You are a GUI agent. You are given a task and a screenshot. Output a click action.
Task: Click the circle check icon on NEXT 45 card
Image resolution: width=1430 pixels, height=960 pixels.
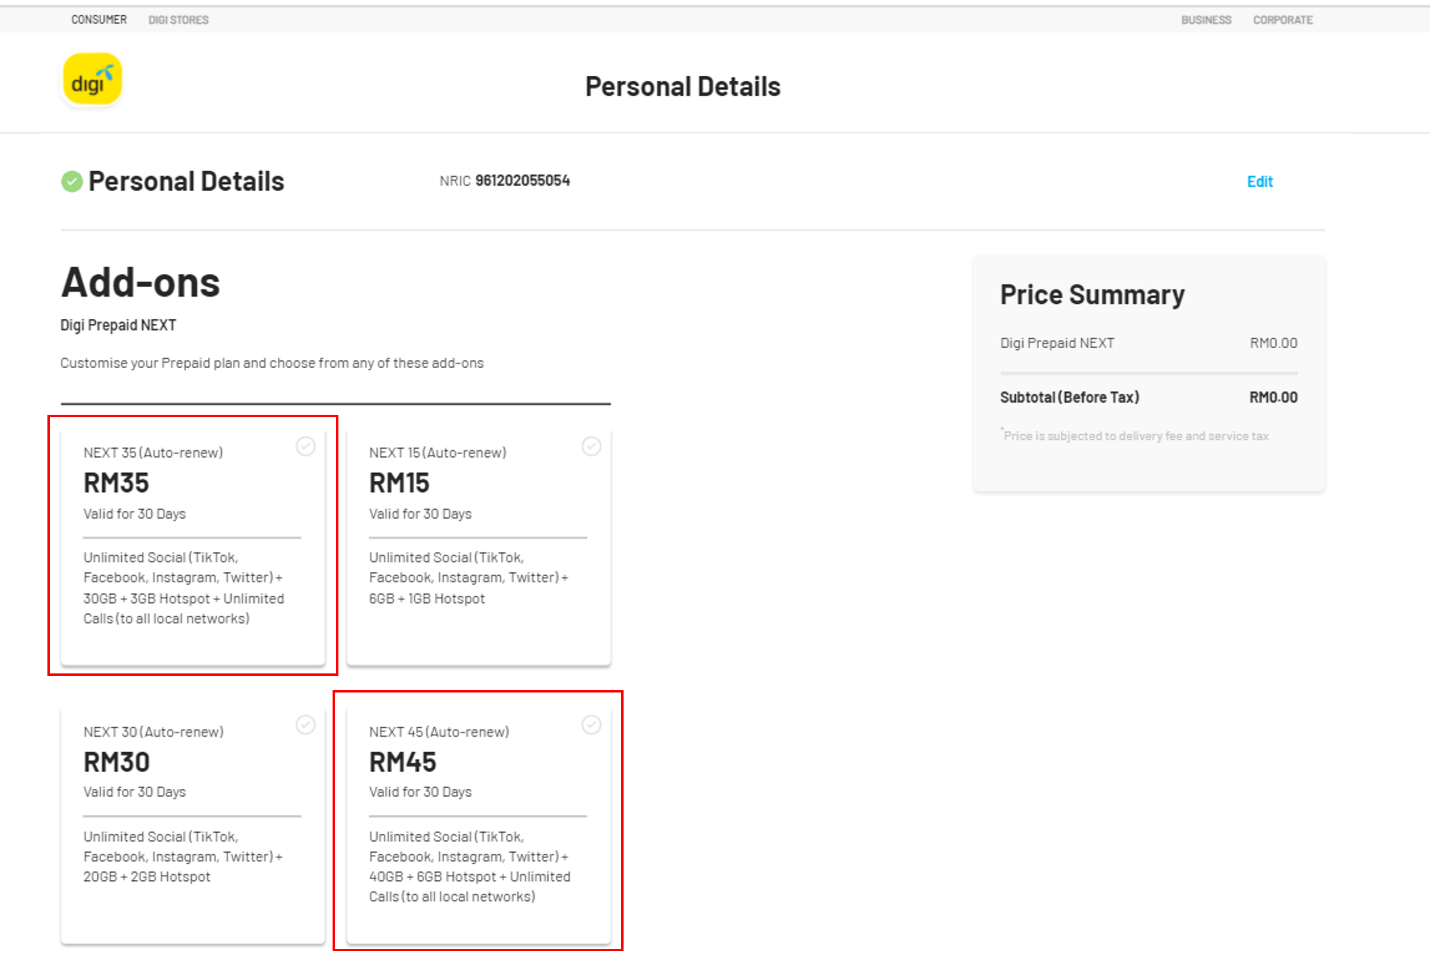pyautogui.click(x=591, y=725)
